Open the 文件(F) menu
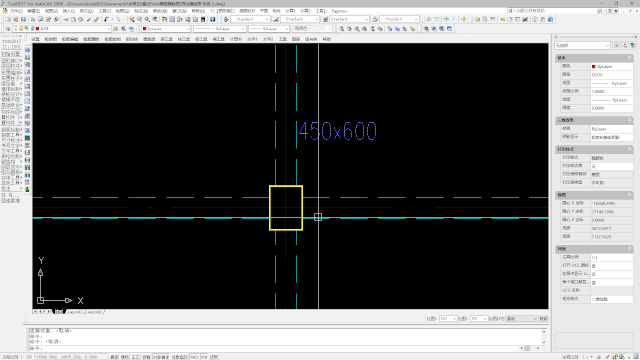 [x=16, y=11]
